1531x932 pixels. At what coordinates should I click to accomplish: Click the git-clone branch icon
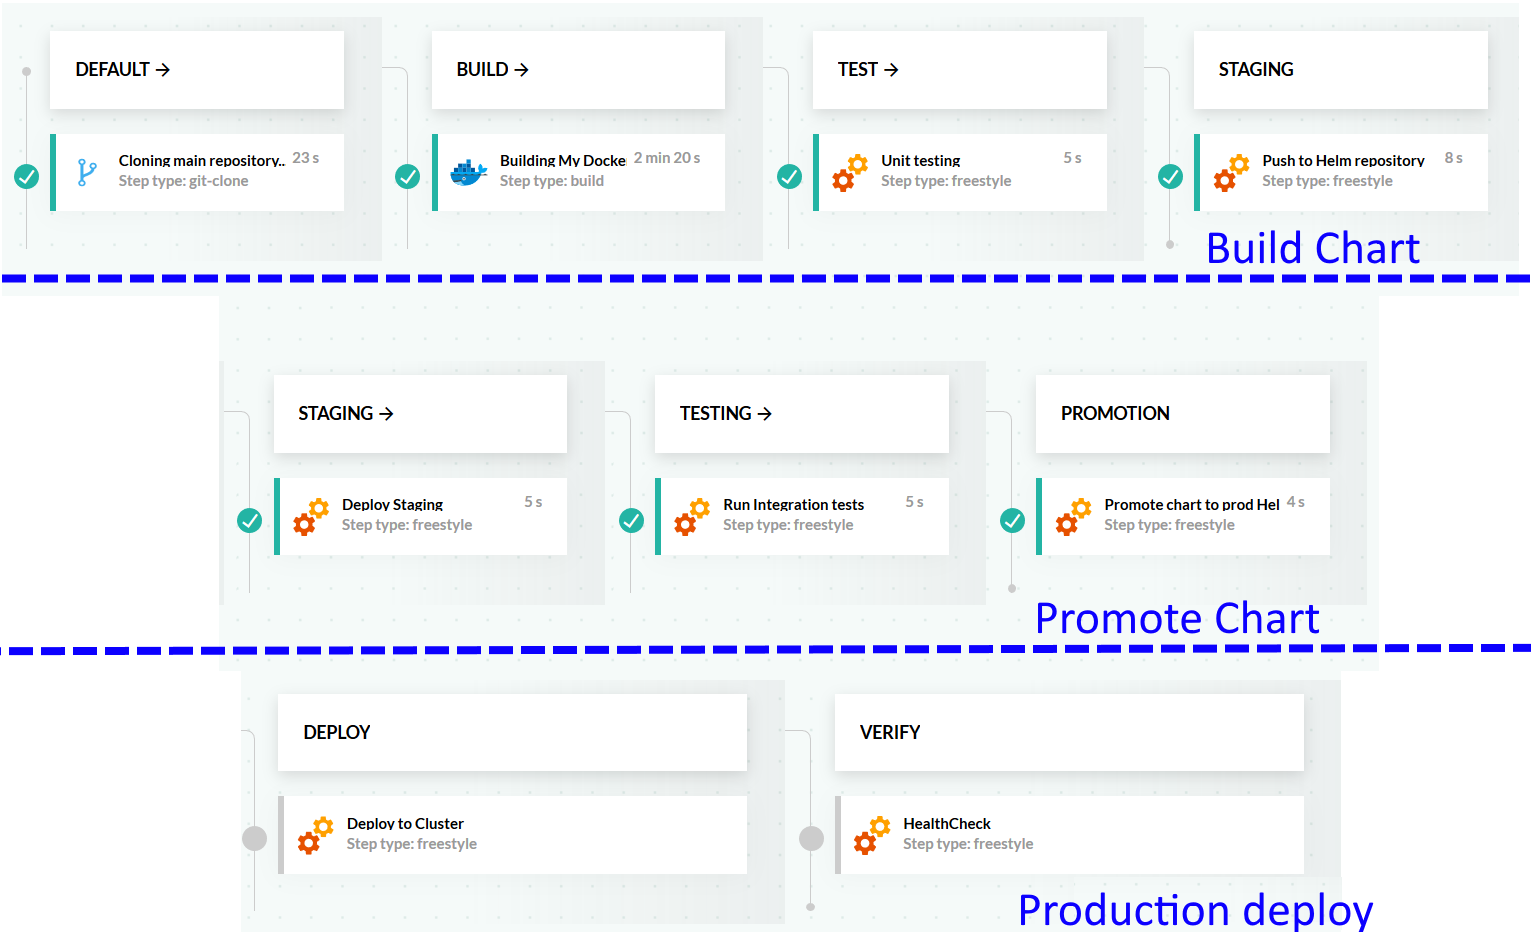(87, 172)
